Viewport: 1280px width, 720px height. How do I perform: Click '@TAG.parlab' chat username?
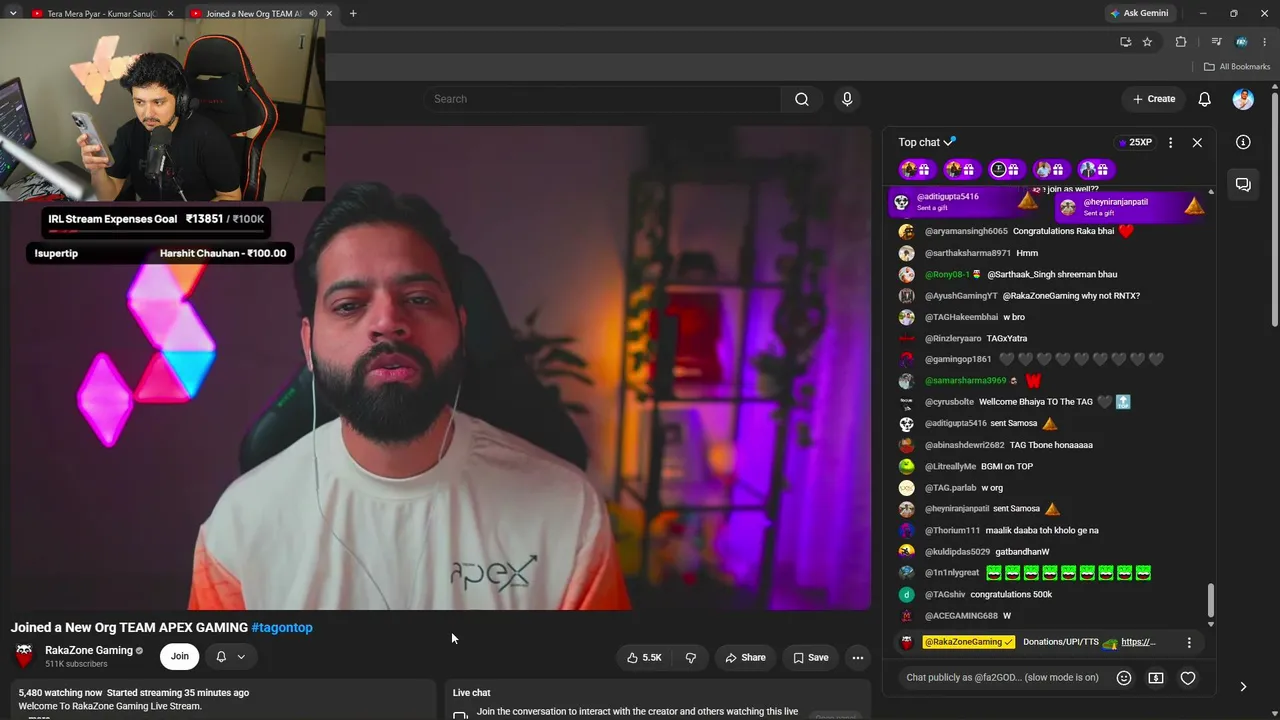950,488
